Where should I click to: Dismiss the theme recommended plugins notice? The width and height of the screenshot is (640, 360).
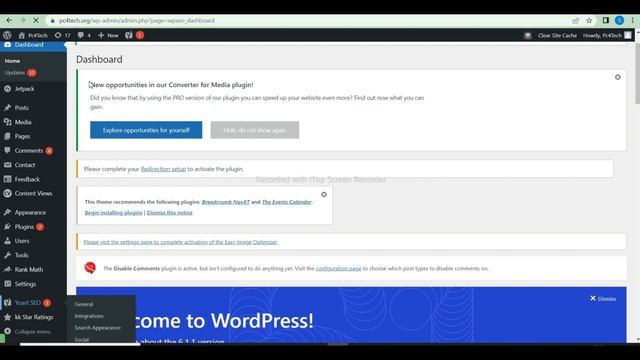click(324, 195)
